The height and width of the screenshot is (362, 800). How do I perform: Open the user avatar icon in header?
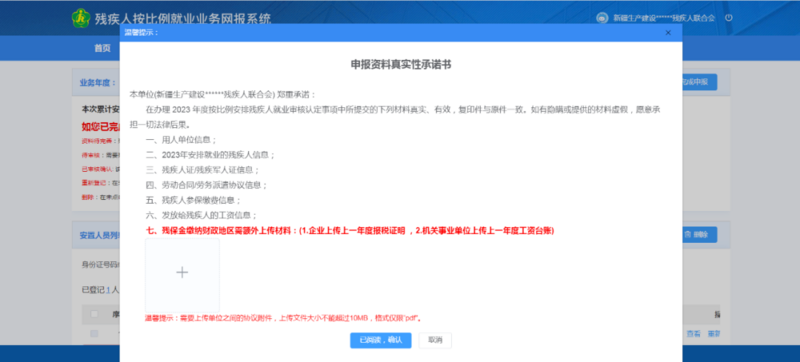602,18
